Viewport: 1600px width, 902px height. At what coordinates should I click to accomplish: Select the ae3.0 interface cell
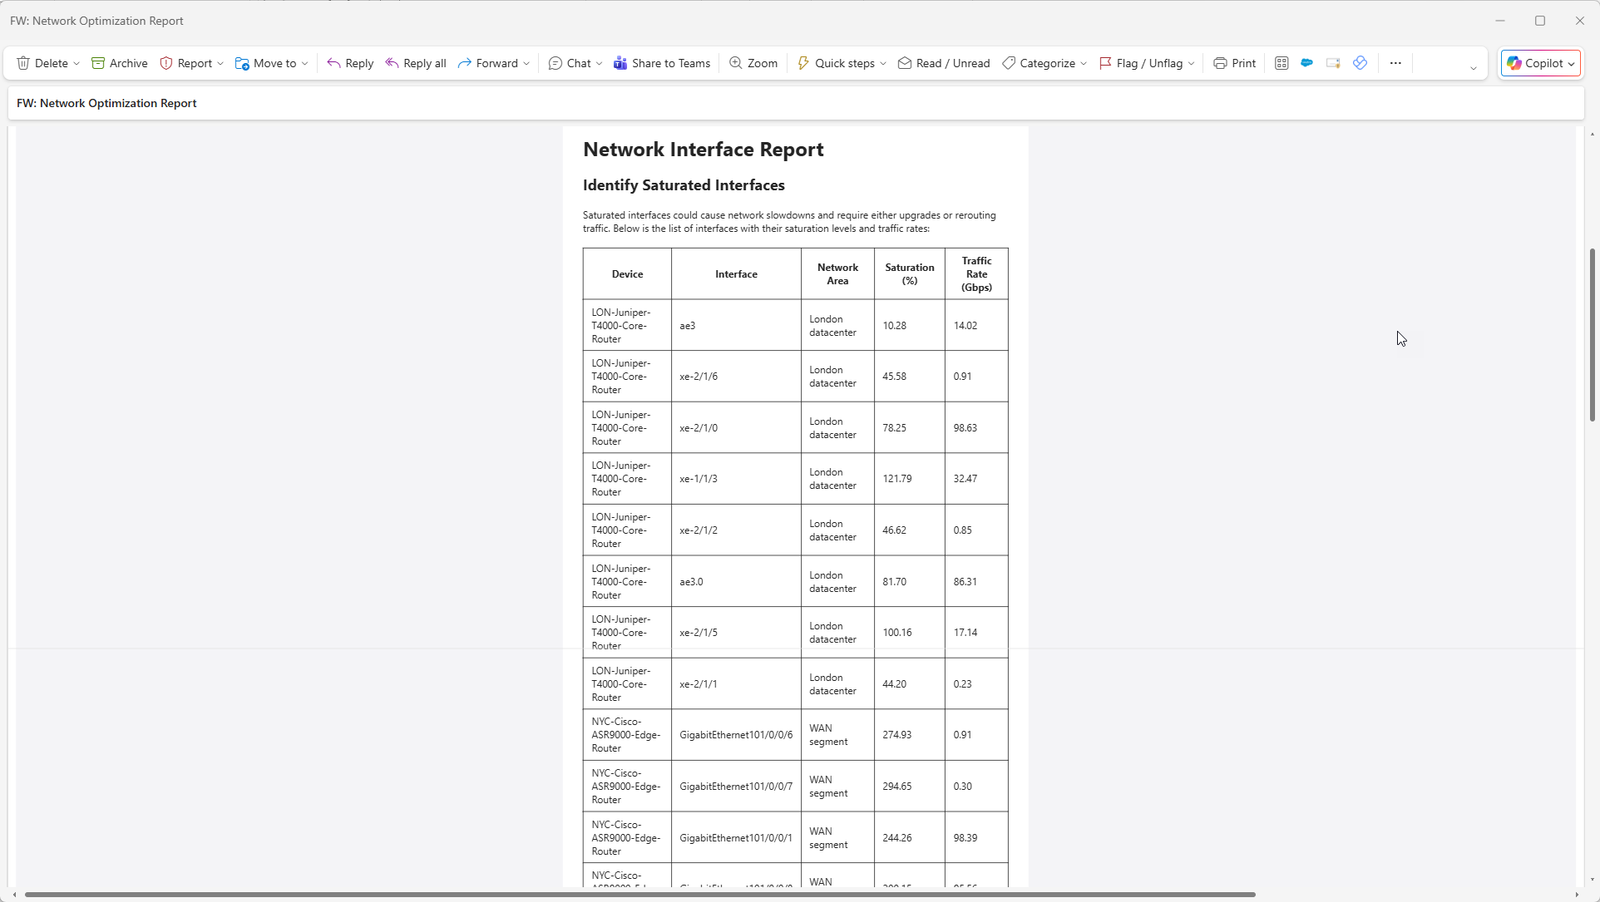pos(736,582)
